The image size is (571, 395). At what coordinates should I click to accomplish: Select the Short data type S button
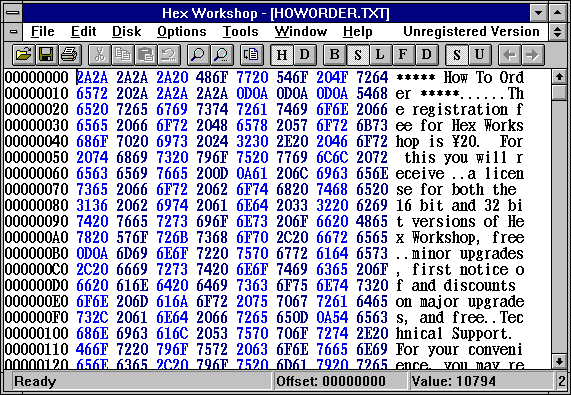(x=358, y=55)
